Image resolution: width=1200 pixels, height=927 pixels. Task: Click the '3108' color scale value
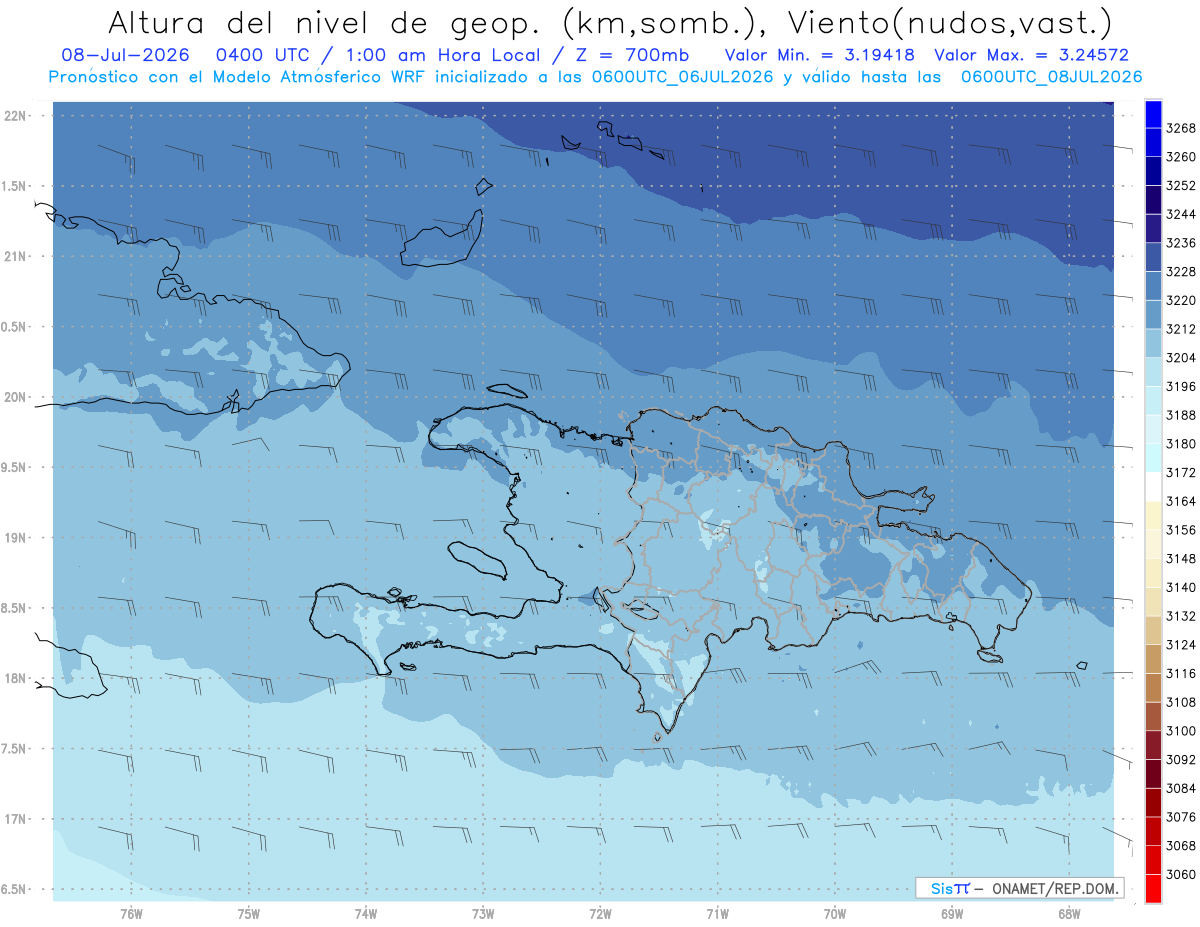tap(1181, 702)
